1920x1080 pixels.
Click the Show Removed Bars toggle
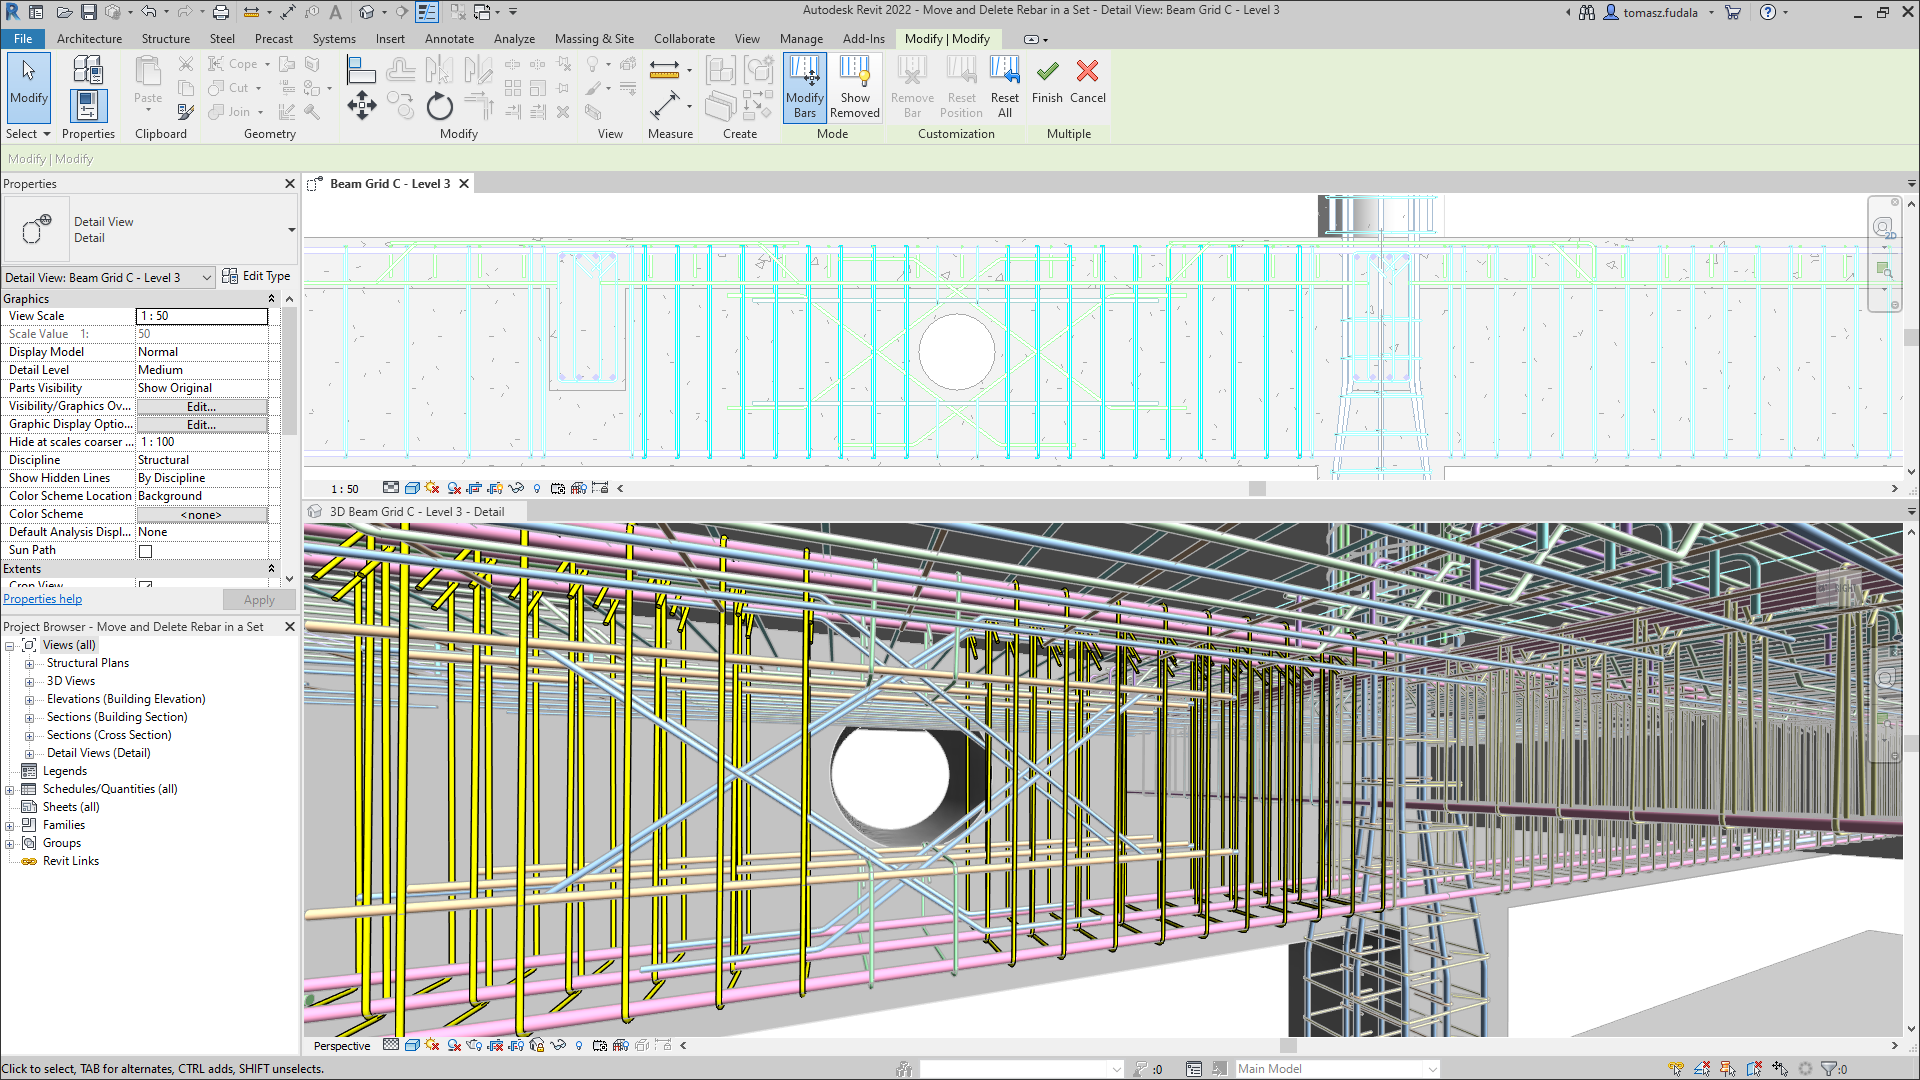click(855, 88)
